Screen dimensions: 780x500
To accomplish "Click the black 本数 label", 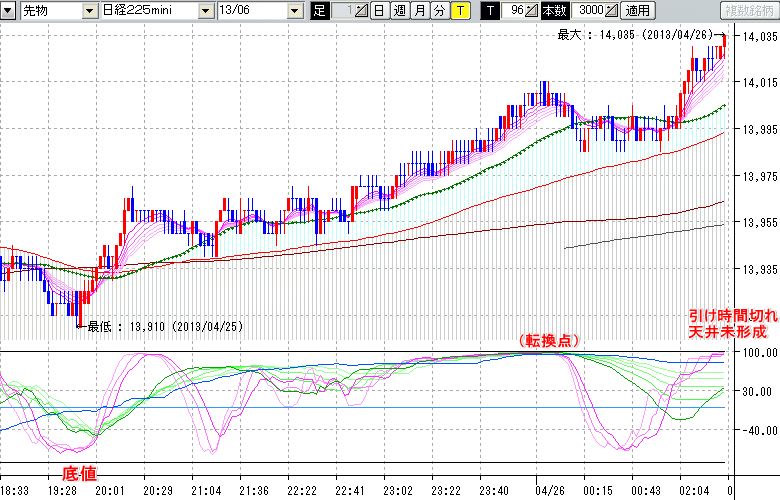I will pos(554,11).
